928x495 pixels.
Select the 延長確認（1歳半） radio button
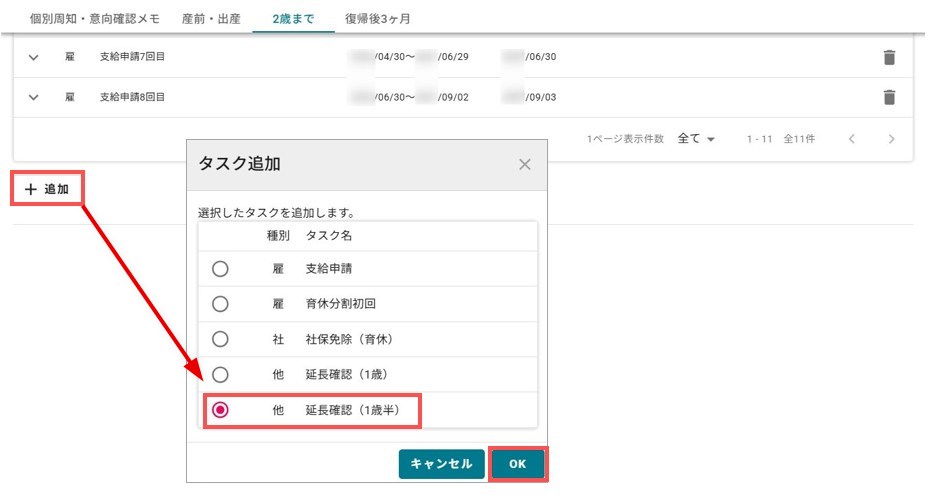pos(220,410)
